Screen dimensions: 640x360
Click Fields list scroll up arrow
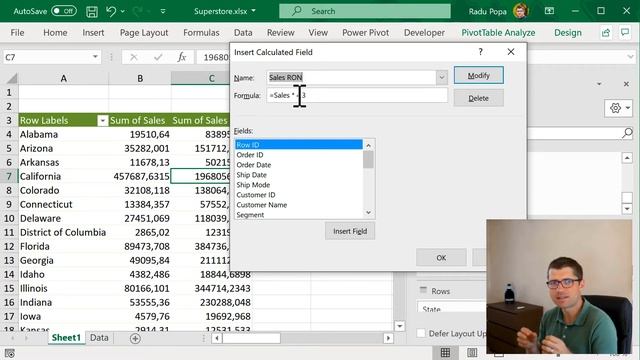coord(368,145)
